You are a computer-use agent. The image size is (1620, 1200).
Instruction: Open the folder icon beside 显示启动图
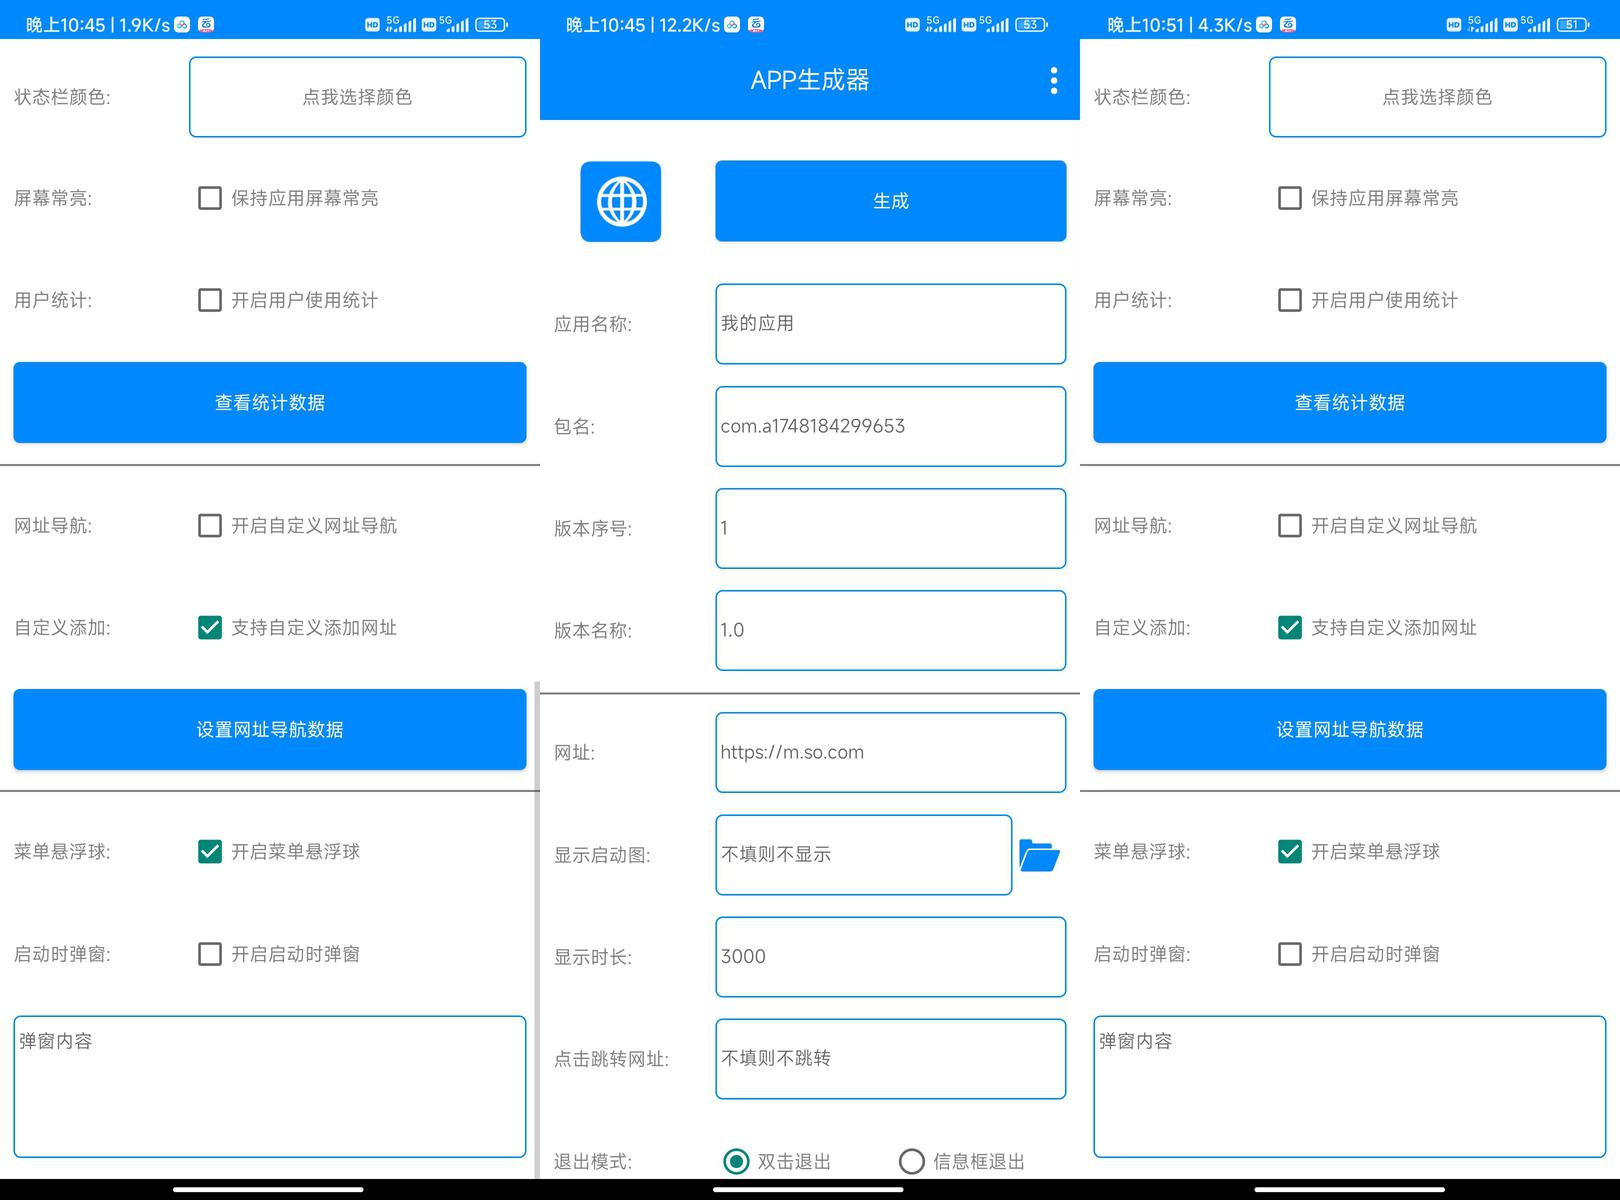[x=1039, y=855]
